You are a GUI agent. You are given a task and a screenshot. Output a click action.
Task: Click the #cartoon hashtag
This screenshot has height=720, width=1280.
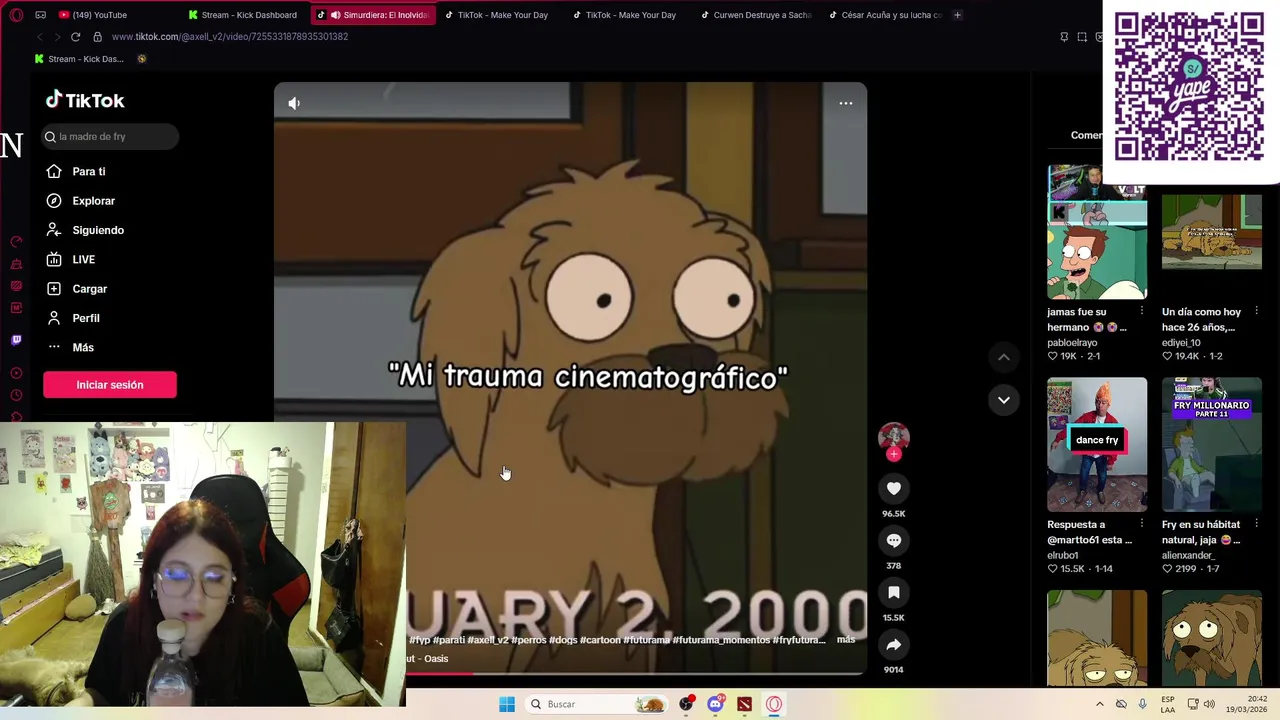click(x=600, y=640)
